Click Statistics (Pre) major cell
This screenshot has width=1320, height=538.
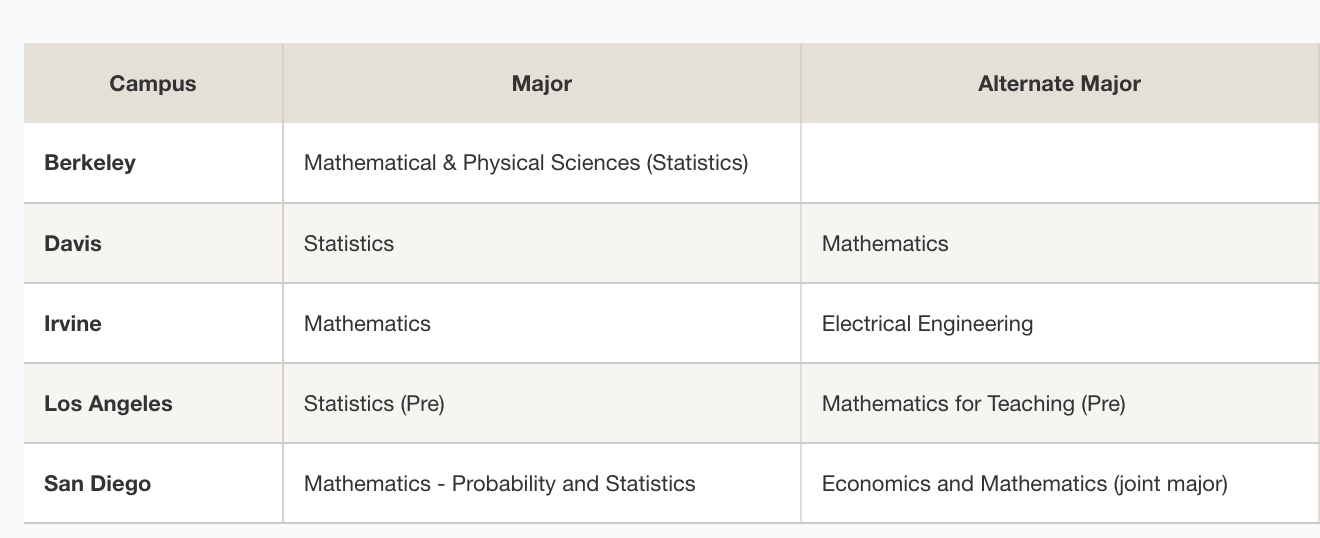(374, 403)
